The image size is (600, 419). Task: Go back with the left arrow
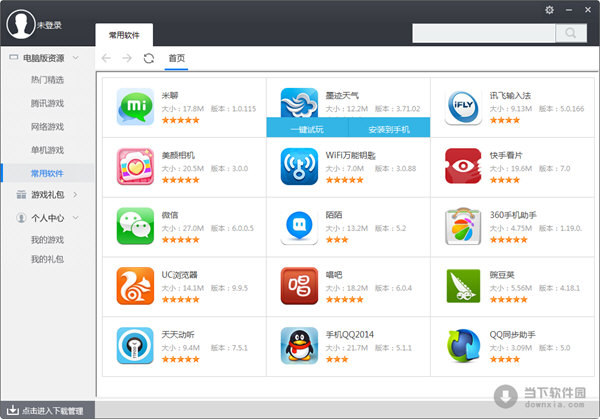tap(106, 58)
